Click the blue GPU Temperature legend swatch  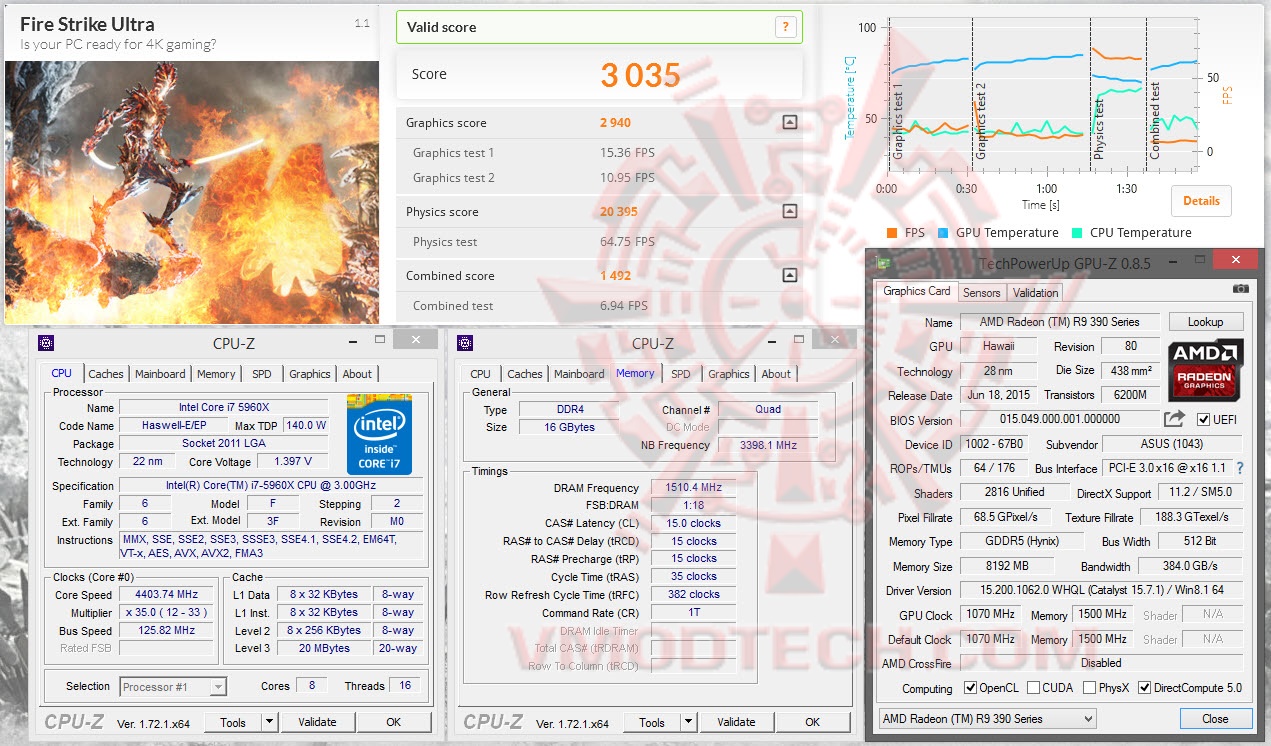tap(944, 233)
